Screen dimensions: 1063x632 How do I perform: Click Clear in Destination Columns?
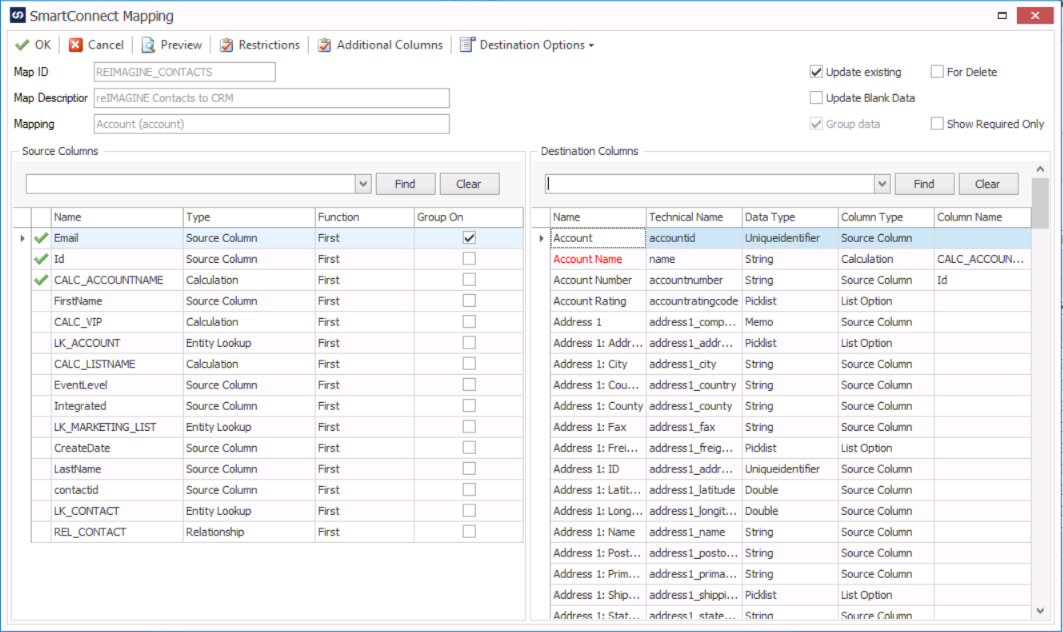(x=988, y=184)
